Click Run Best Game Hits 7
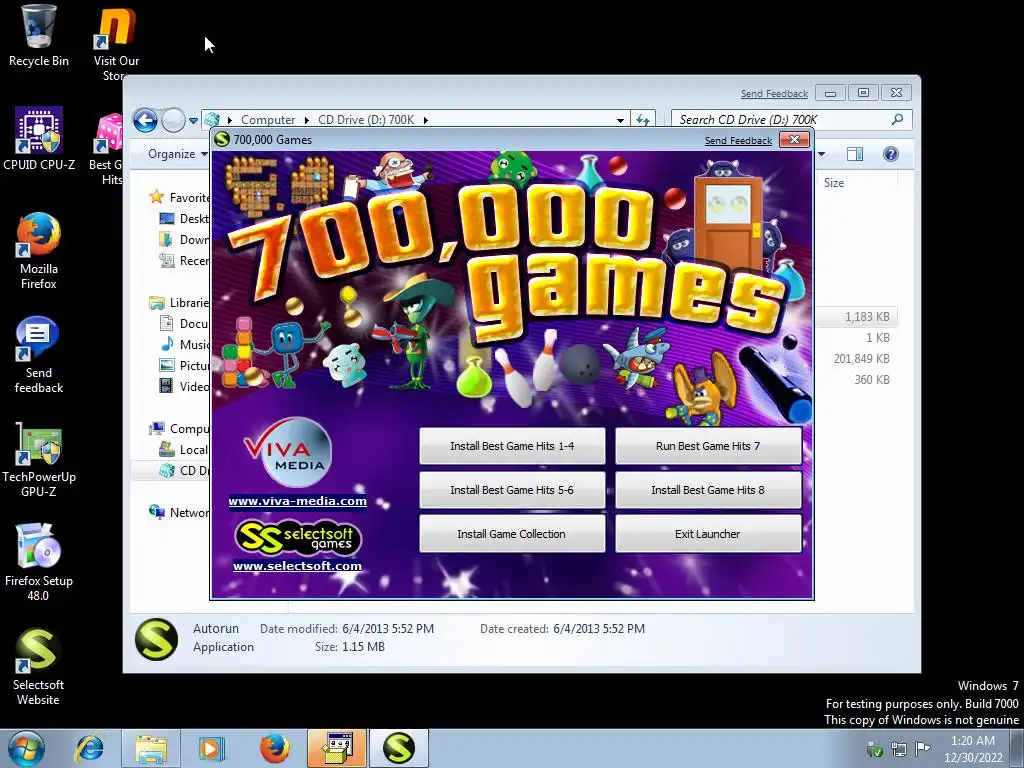This screenshot has height=768, width=1024. tap(708, 446)
